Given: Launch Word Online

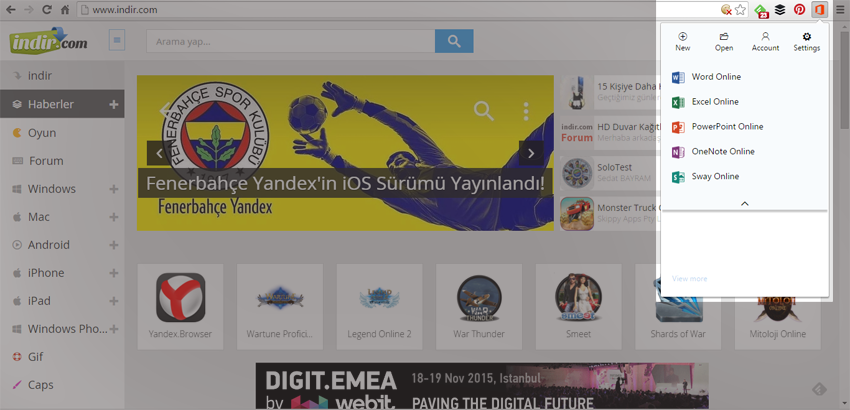Looking at the screenshot, I should click(706, 77).
